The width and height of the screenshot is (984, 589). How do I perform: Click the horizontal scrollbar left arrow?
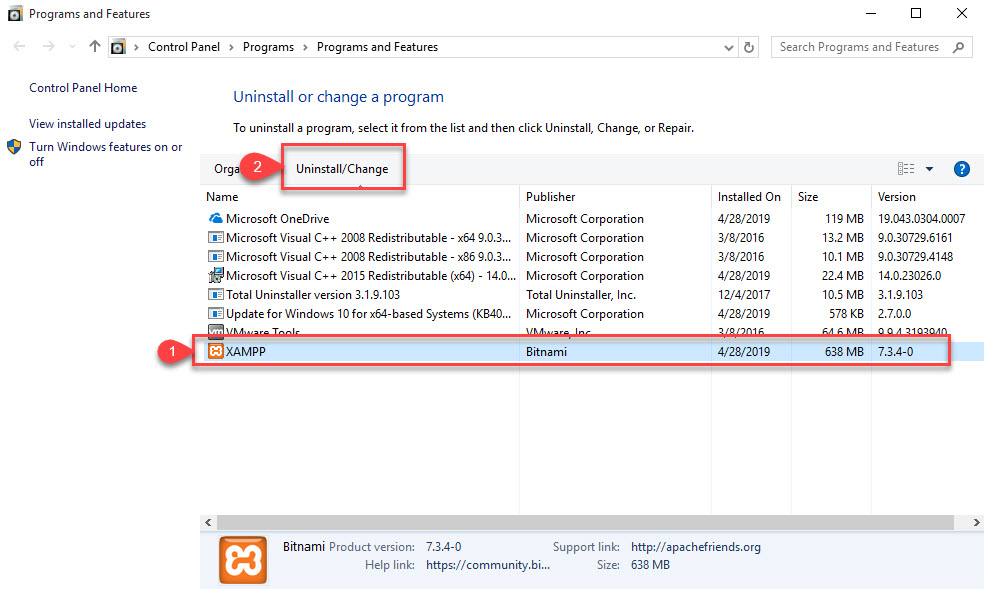click(208, 522)
